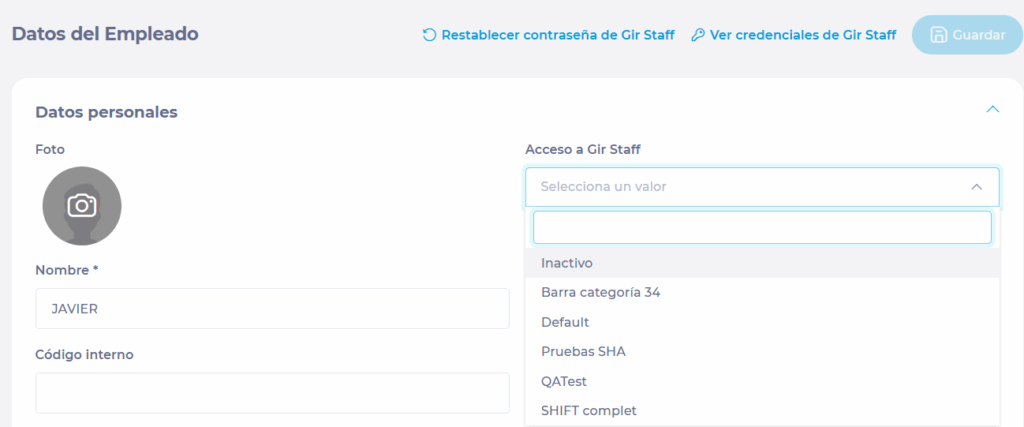Viewport: 1024px width, 427px height.
Task: Open 'Ver credenciales de Gir Staff' link
Action: (803, 35)
